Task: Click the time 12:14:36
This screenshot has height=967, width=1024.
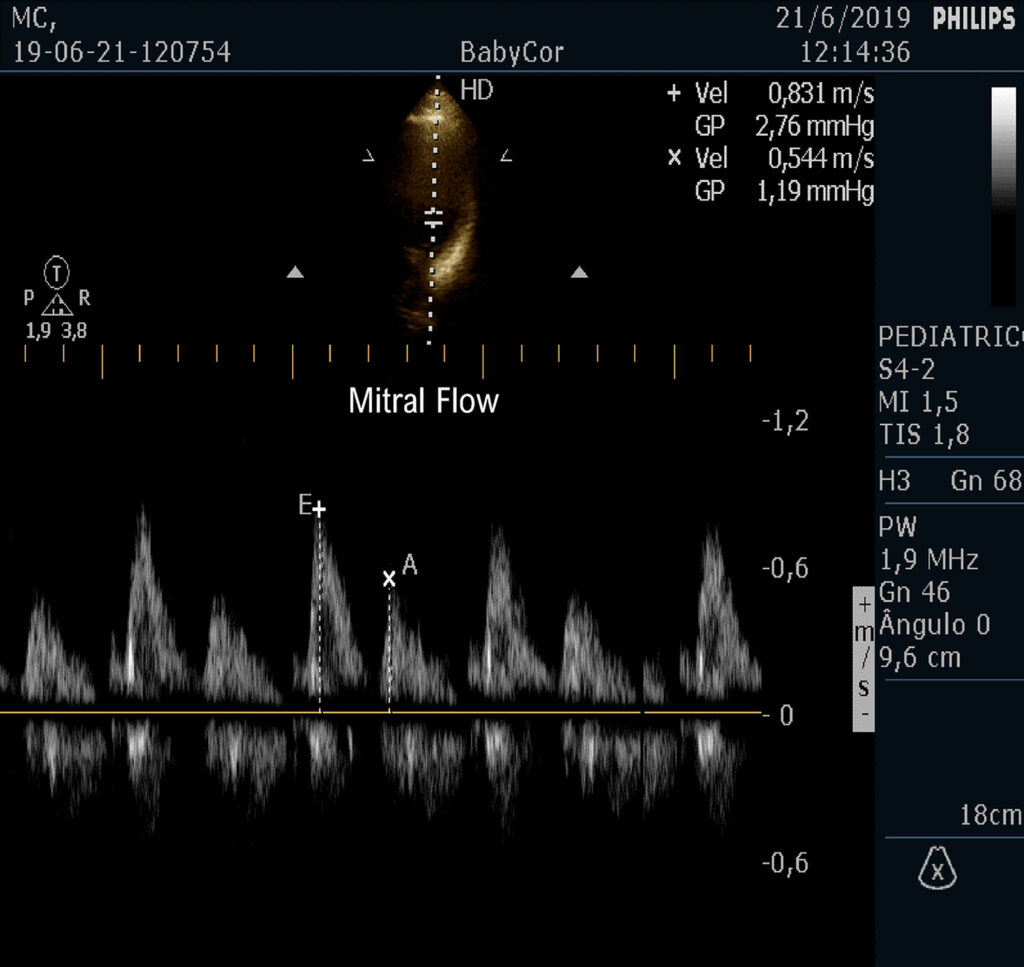Action: [x=855, y=52]
